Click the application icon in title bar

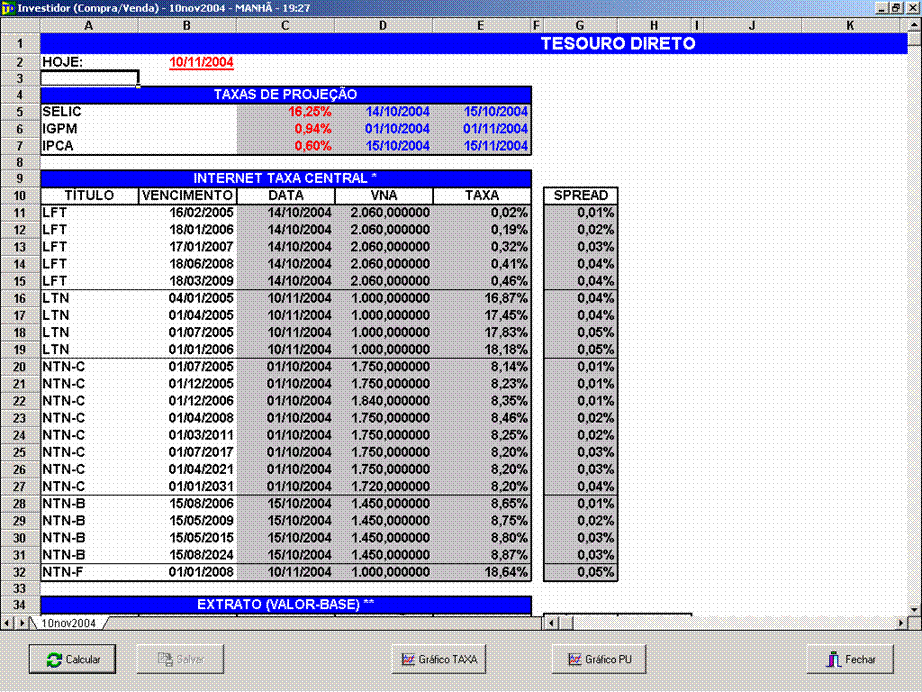click(8, 7)
